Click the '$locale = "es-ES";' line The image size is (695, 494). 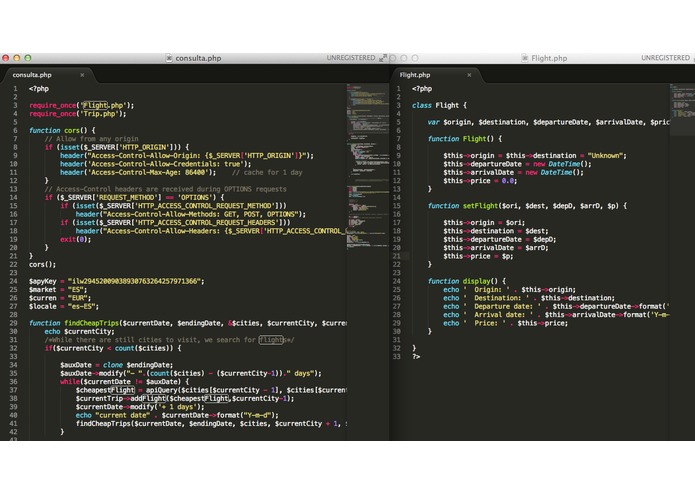tap(64, 307)
